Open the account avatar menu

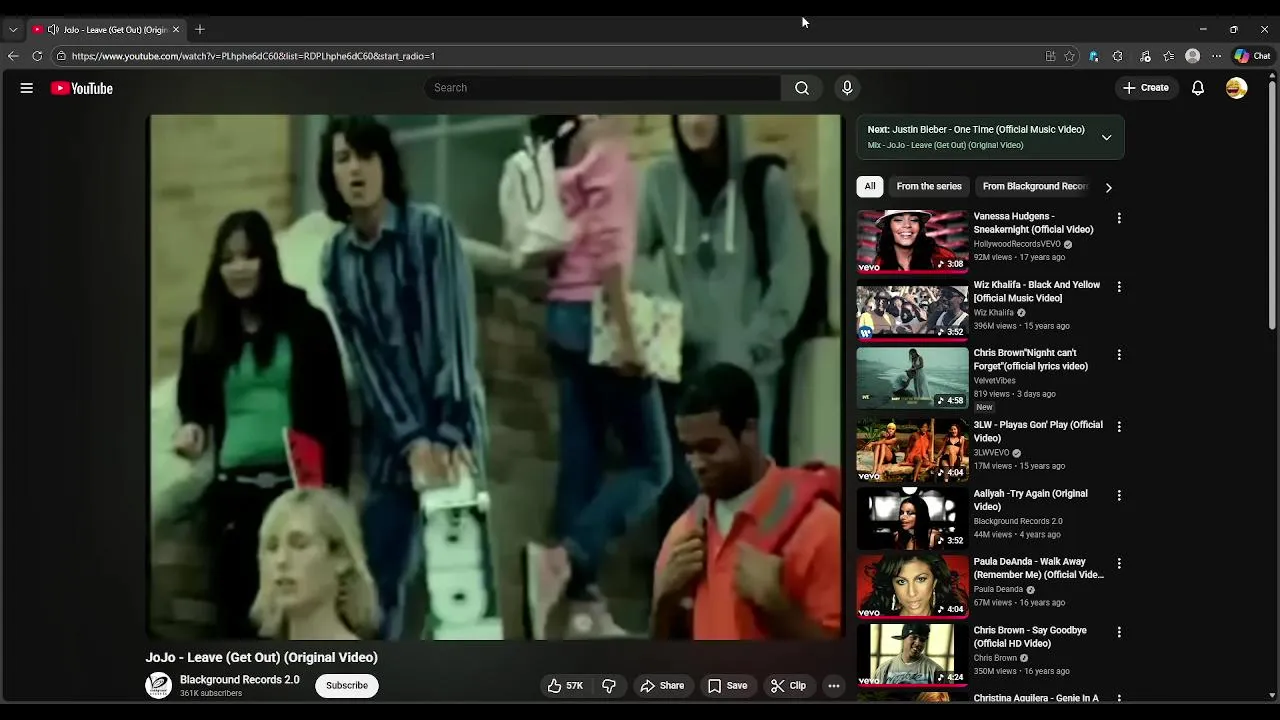point(1237,88)
